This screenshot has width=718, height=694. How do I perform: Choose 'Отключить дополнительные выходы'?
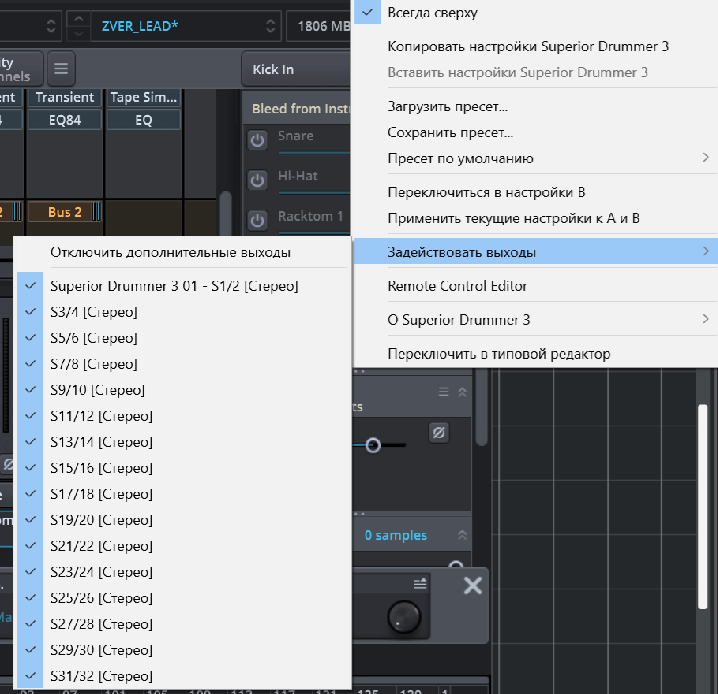coord(183,252)
